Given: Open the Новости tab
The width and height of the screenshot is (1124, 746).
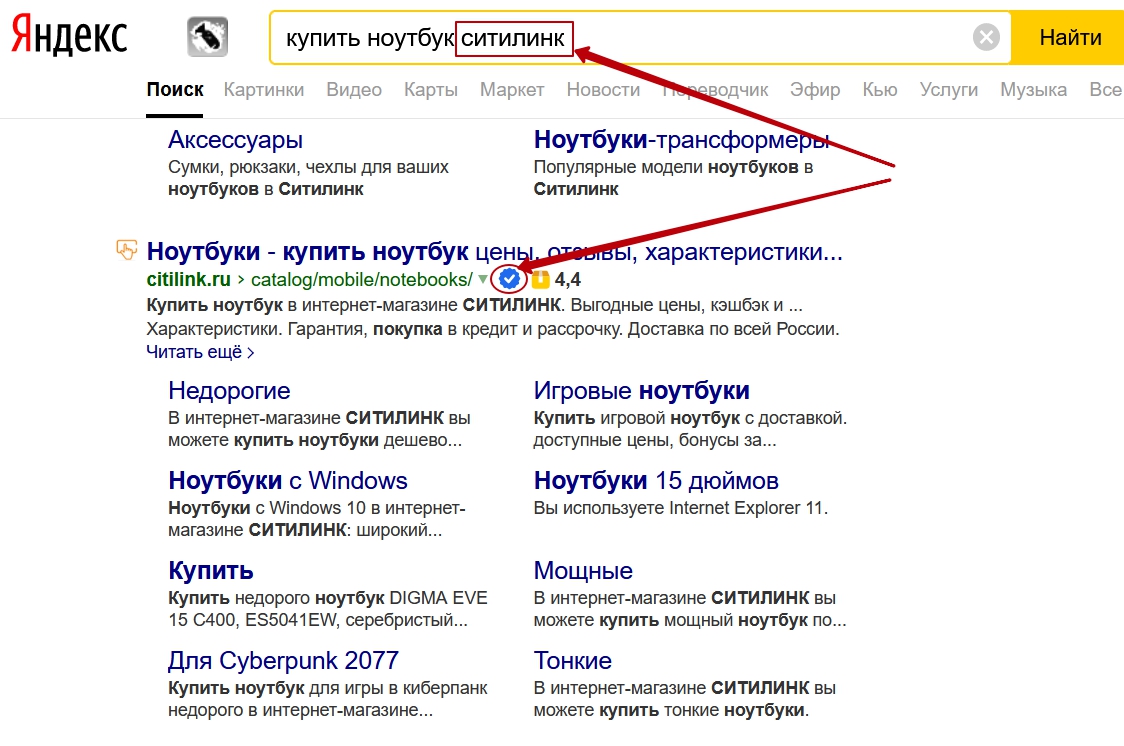Looking at the screenshot, I should [x=603, y=90].
